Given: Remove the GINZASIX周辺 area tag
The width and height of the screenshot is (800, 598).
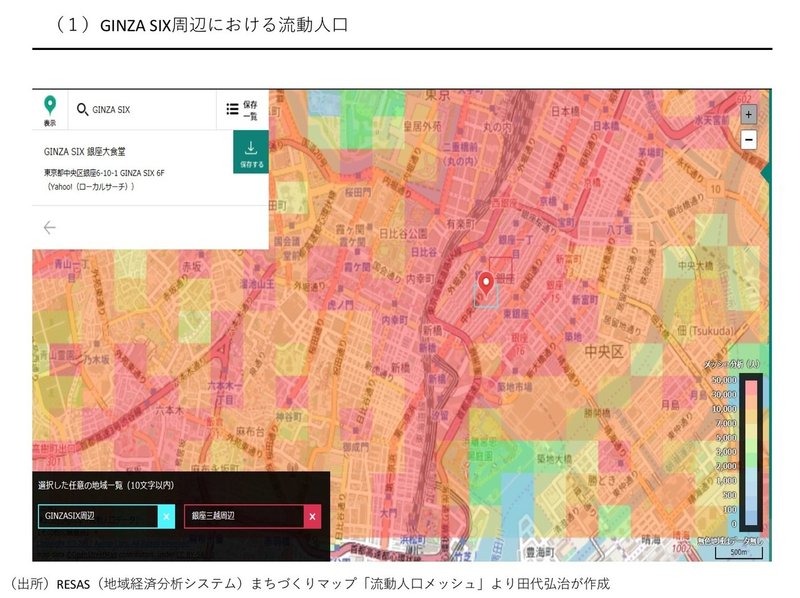Looking at the screenshot, I should coord(166,516).
